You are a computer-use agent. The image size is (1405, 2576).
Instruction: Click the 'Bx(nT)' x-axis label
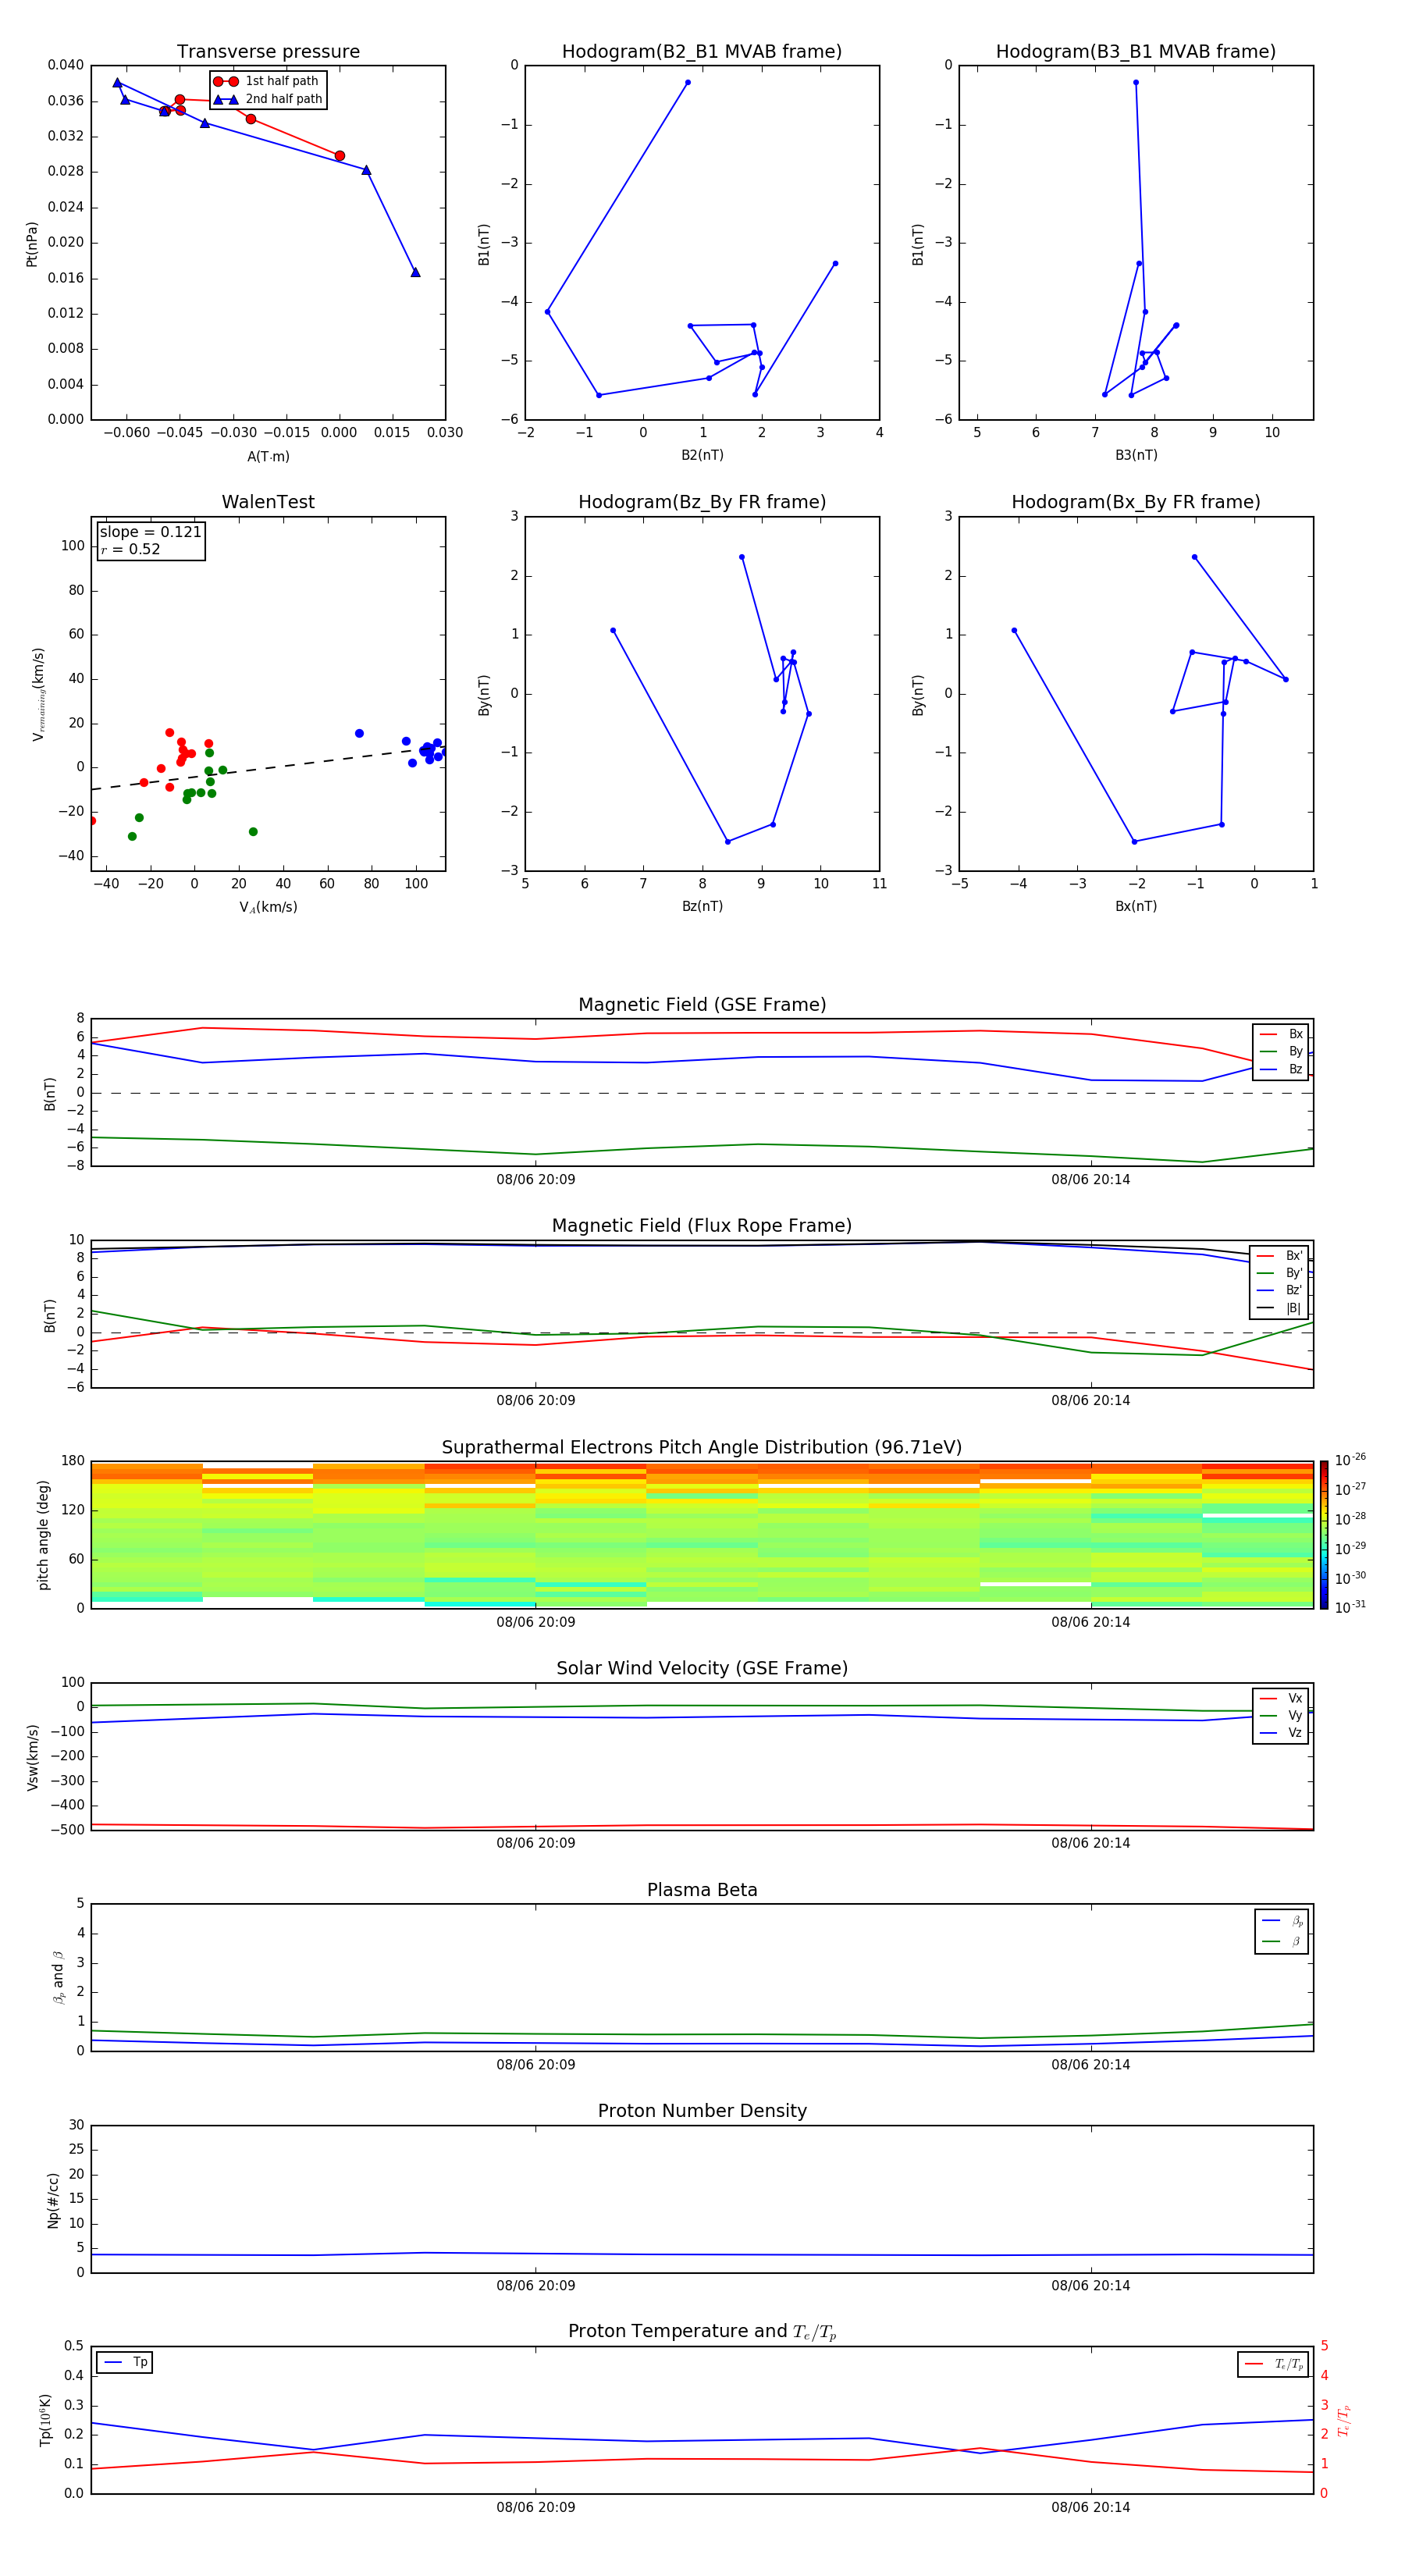[x=1136, y=906]
